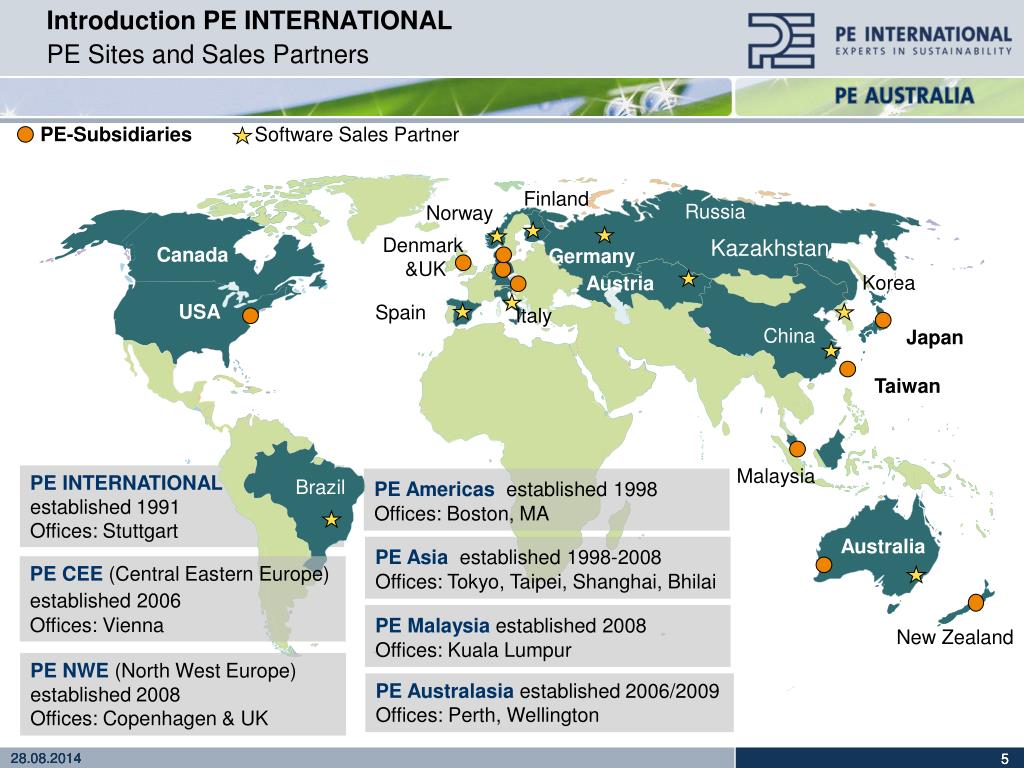Select the orange subsidiary marker on Taiwan

click(x=848, y=369)
